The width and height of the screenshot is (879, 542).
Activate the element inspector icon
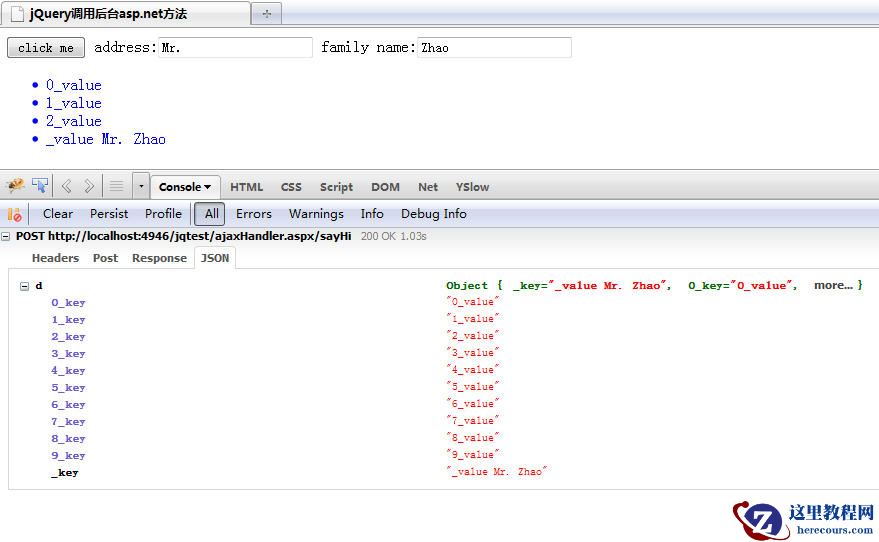point(40,186)
